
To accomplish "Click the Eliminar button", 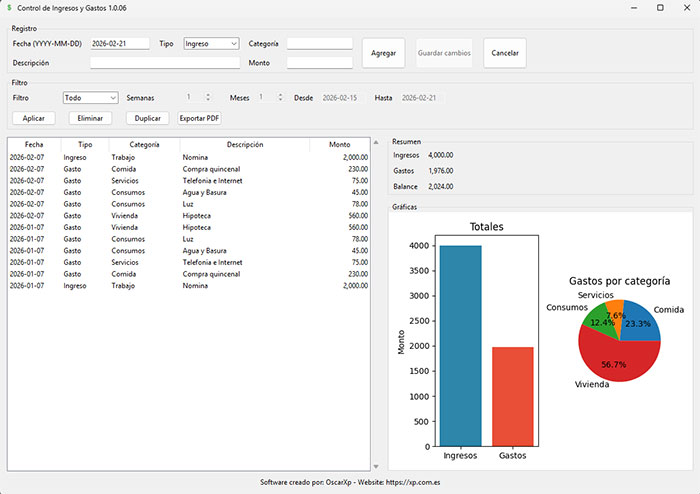I will [90, 118].
